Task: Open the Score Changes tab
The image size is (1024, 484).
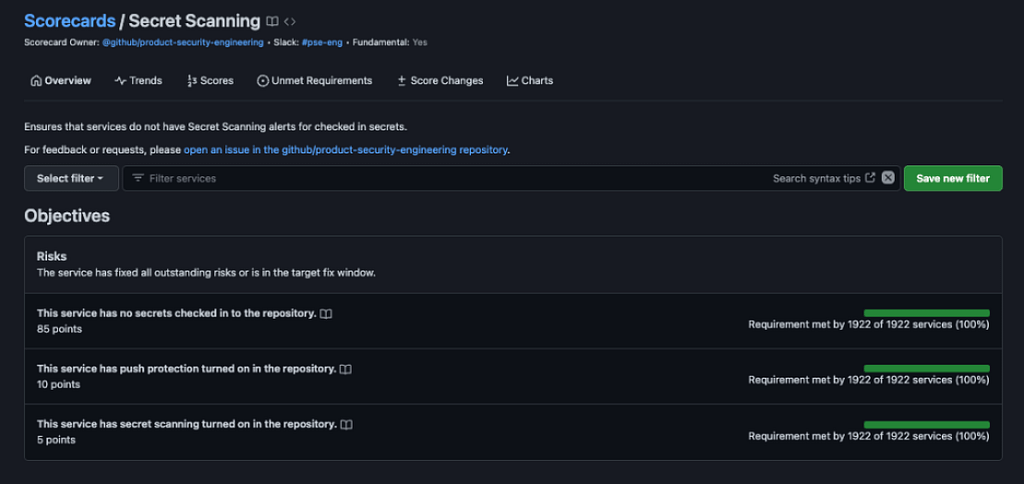Action: click(439, 80)
